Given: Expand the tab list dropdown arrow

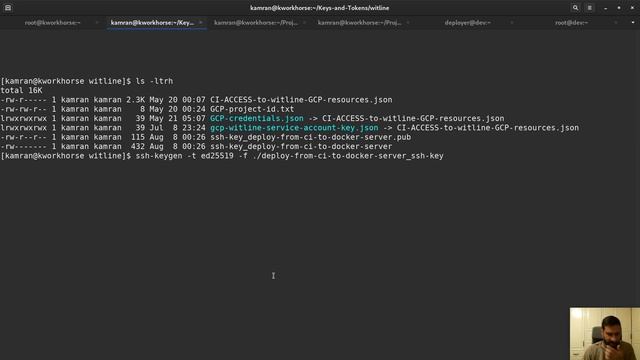Looking at the screenshot, I should (x=633, y=23).
